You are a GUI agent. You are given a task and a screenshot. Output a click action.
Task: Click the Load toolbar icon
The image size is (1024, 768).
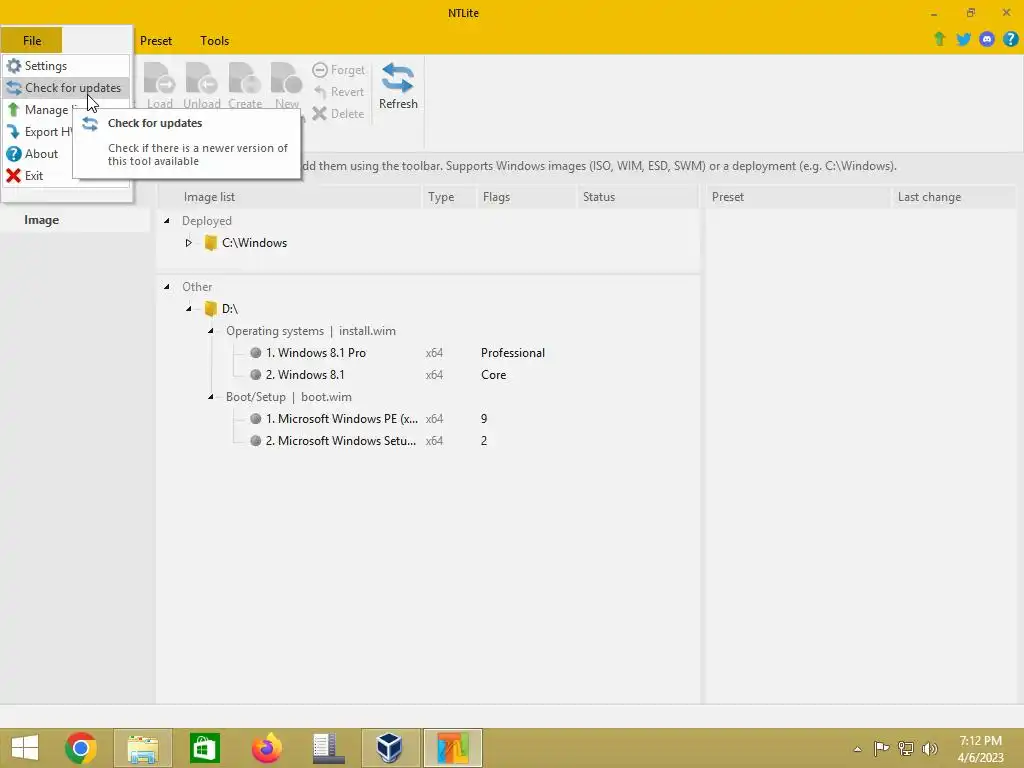tap(159, 86)
